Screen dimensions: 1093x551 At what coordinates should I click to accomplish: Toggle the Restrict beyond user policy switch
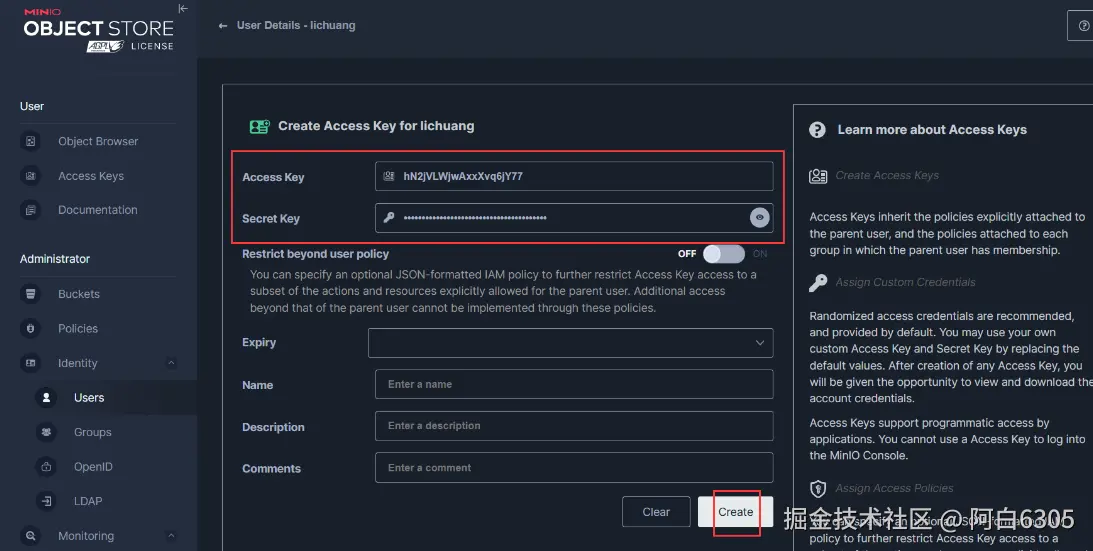pyautogui.click(x=724, y=254)
